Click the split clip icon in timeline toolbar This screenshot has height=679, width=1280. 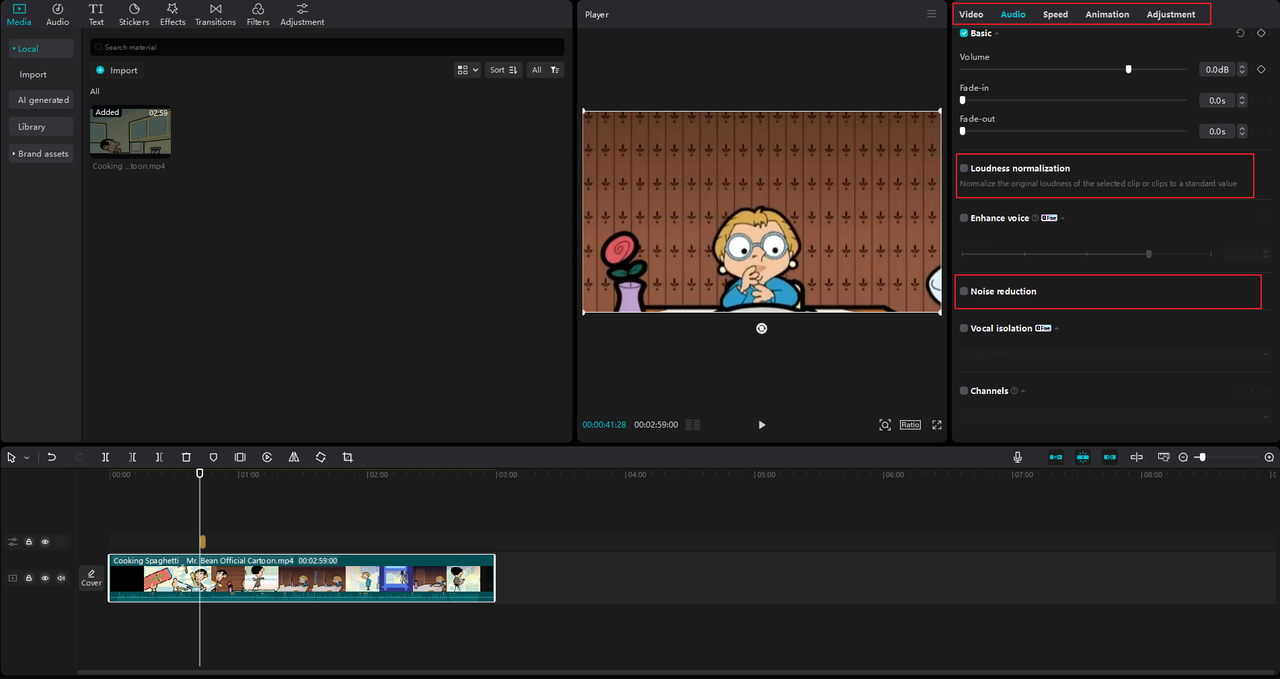coord(105,457)
